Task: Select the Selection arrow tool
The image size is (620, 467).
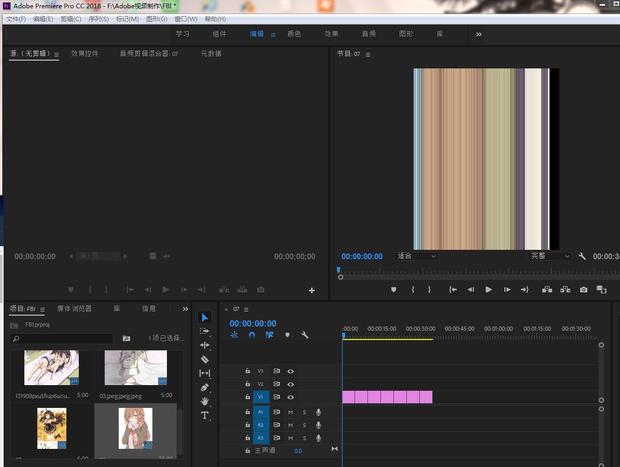Action: 205,317
